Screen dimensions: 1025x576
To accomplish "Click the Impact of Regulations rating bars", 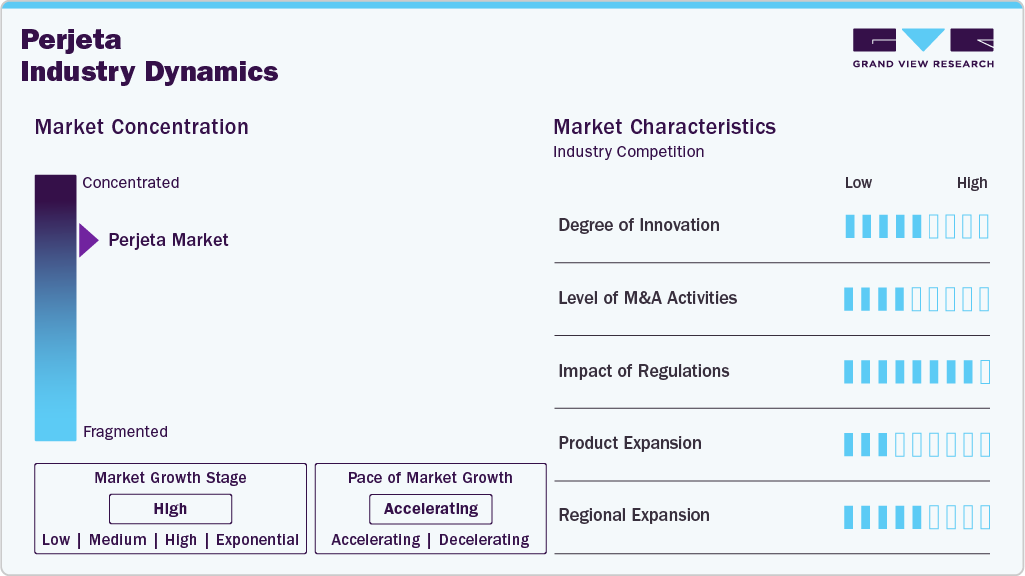I will click(916, 372).
